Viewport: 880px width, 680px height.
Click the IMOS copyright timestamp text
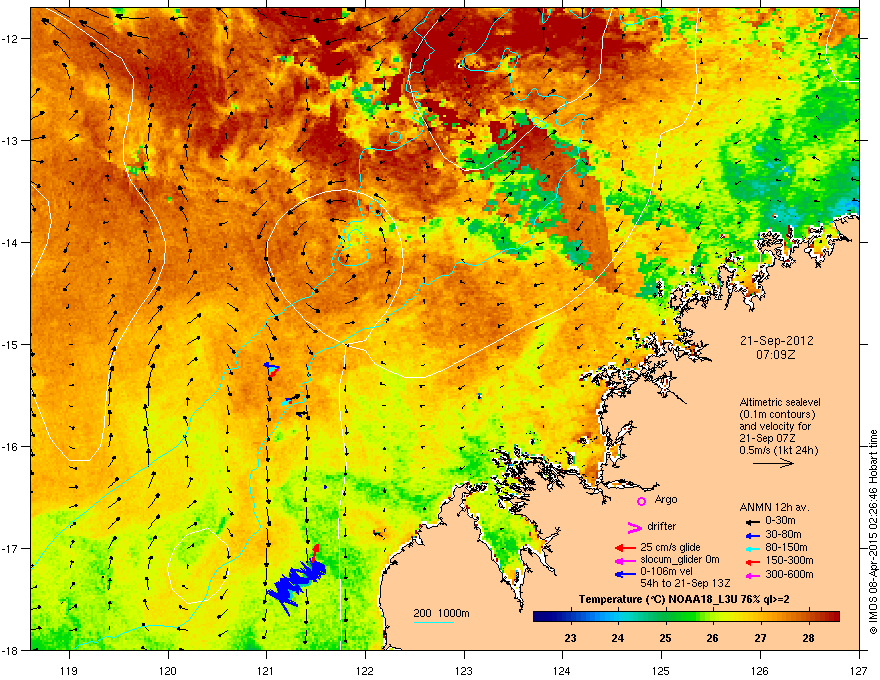pos(873,532)
